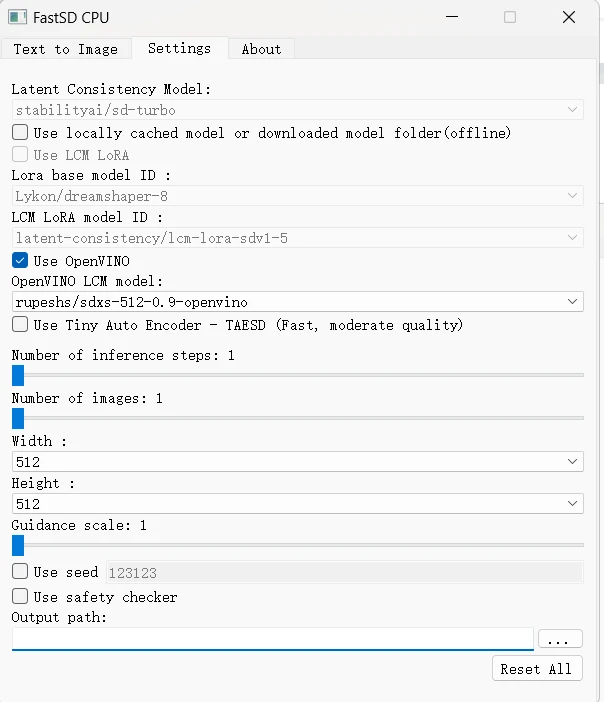The height and width of the screenshot is (702, 604).
Task: Expand the Width dropdown
Action: (x=298, y=462)
